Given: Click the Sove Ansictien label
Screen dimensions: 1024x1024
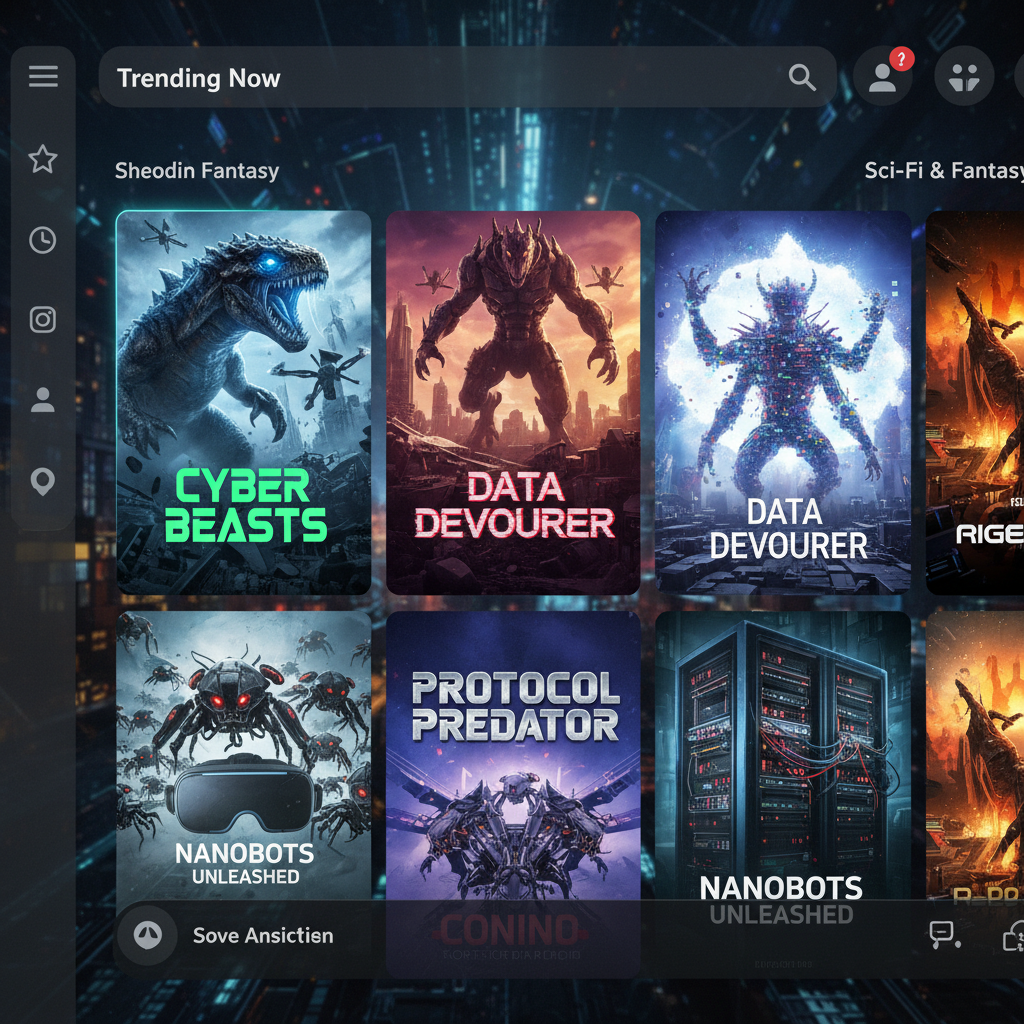Looking at the screenshot, I should (x=263, y=936).
